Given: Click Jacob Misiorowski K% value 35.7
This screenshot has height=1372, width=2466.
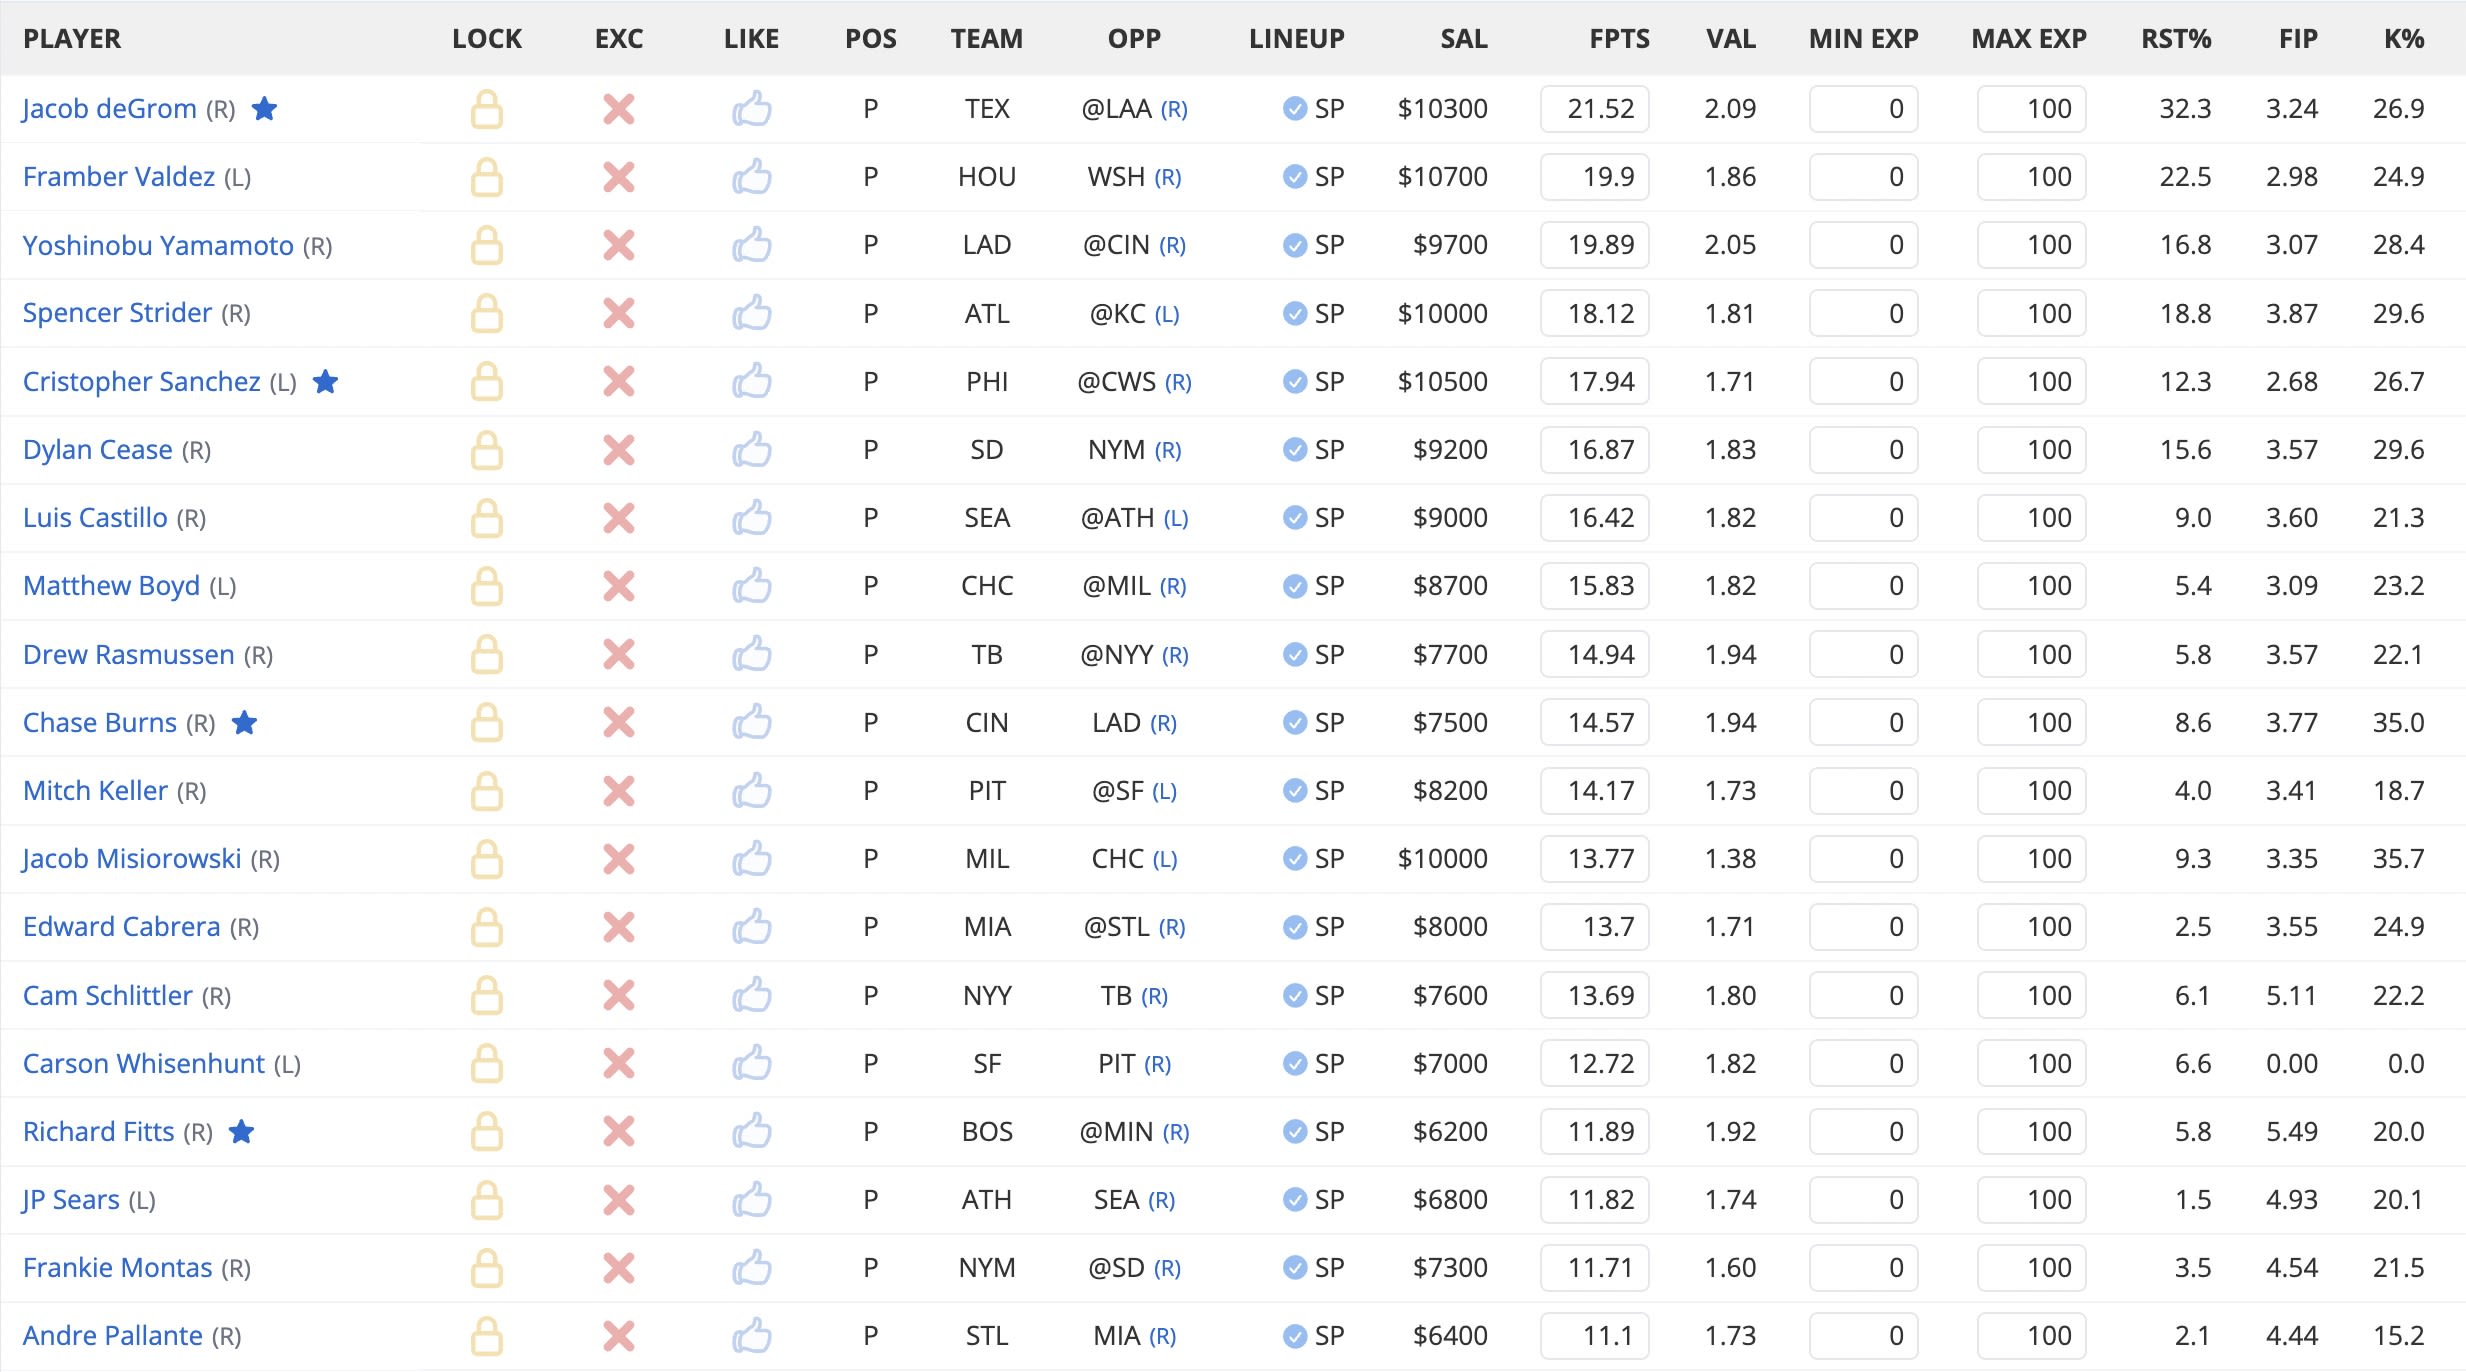Looking at the screenshot, I should point(2398,859).
